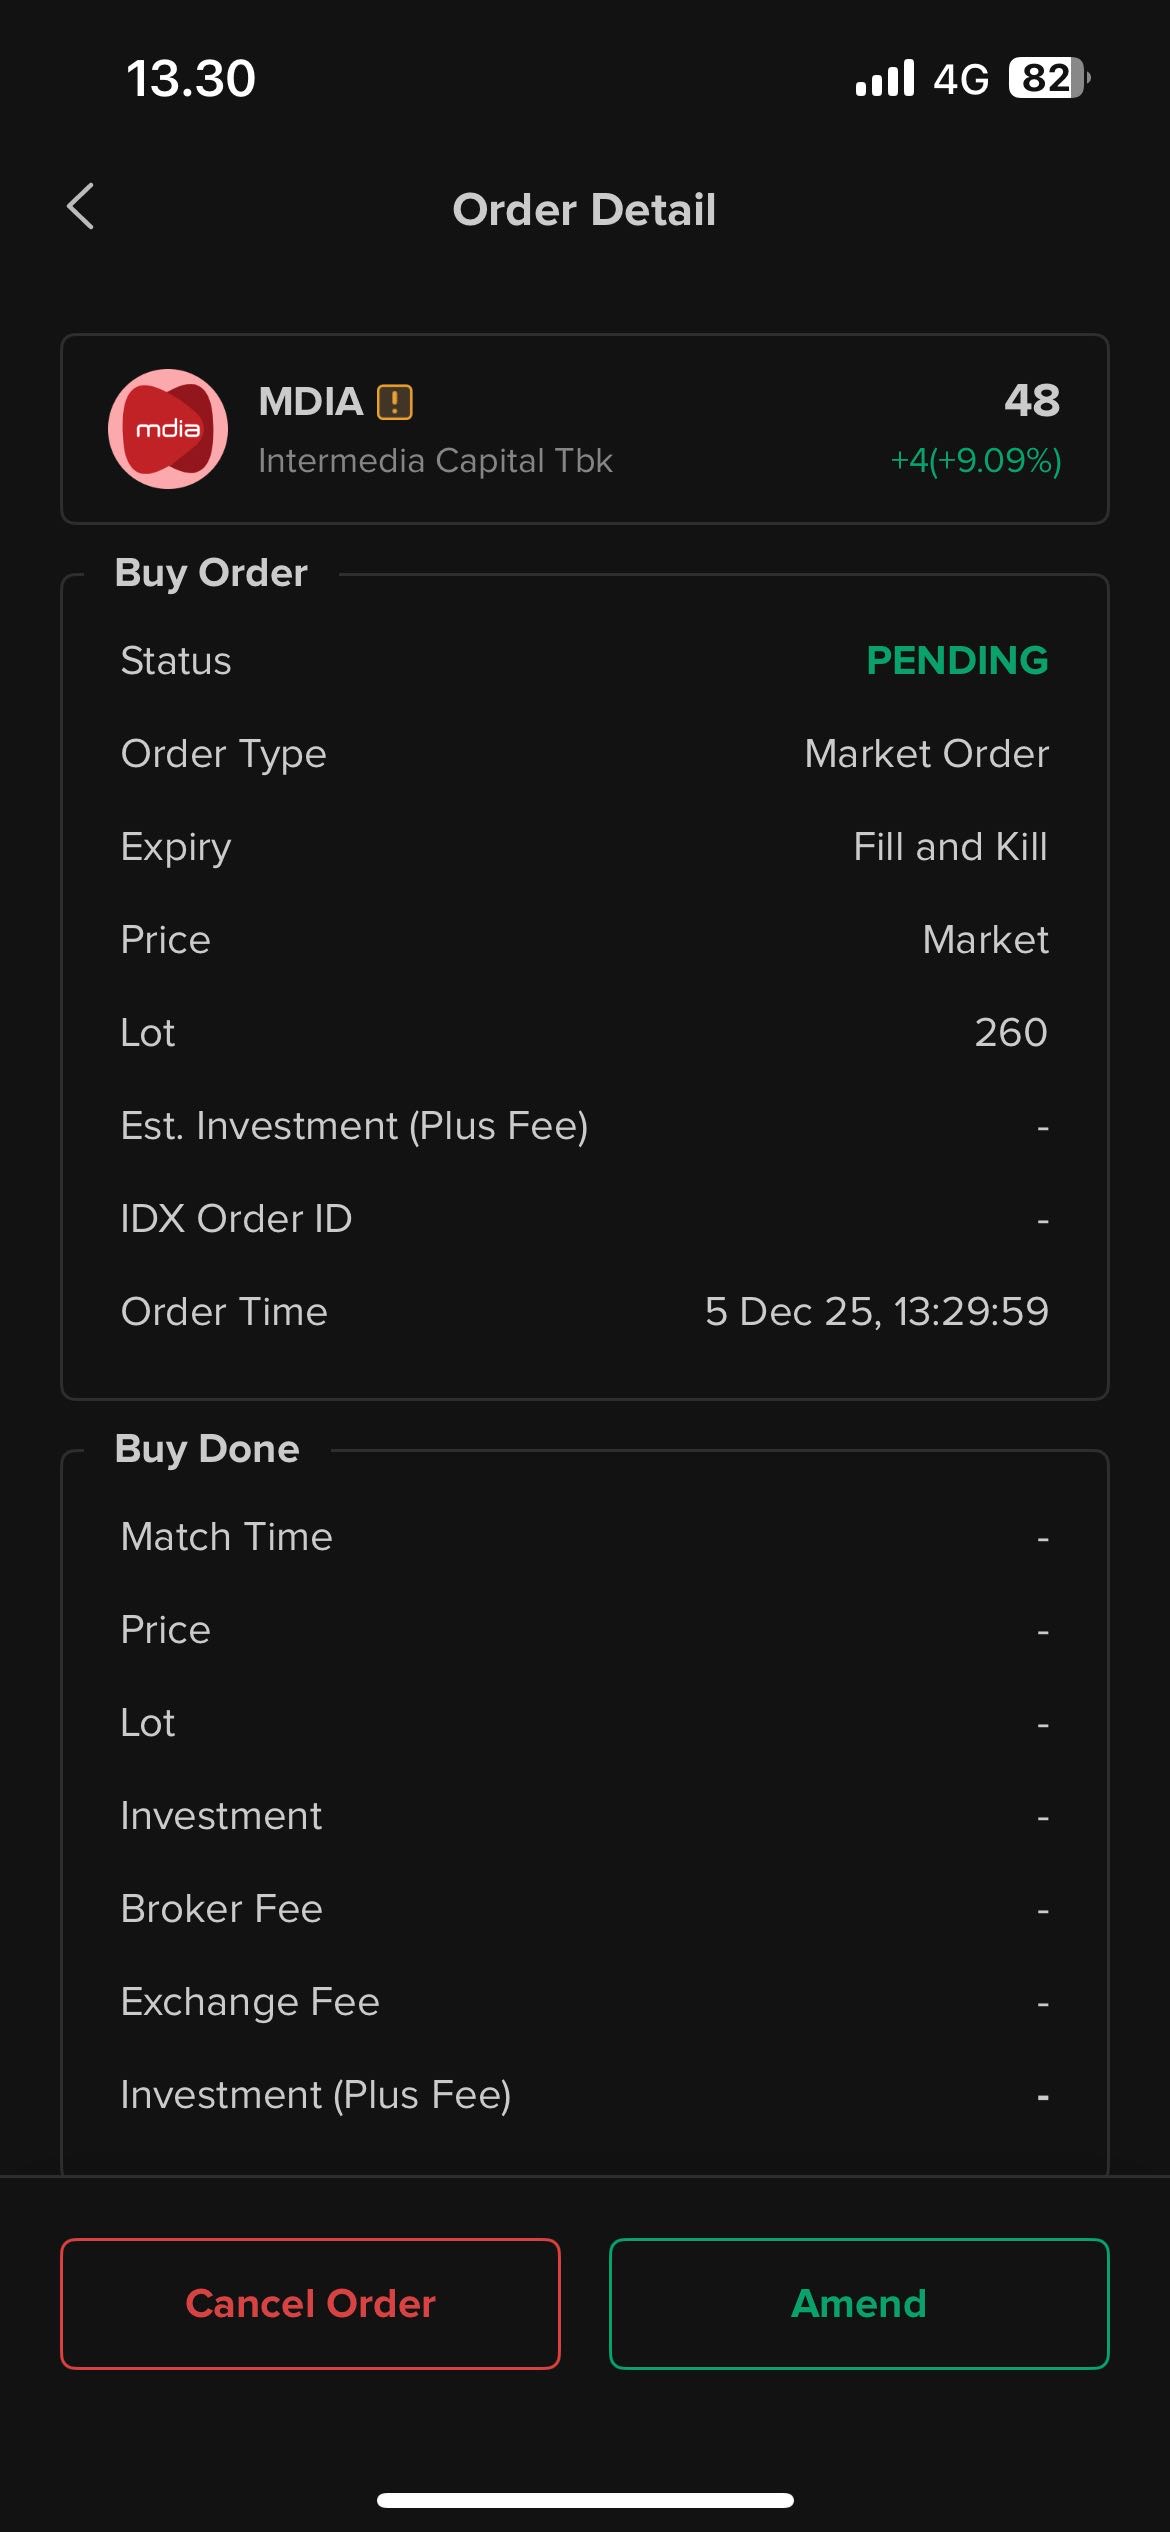Tap the cellular signal strength icon
The height and width of the screenshot is (2532, 1170).
[x=885, y=78]
